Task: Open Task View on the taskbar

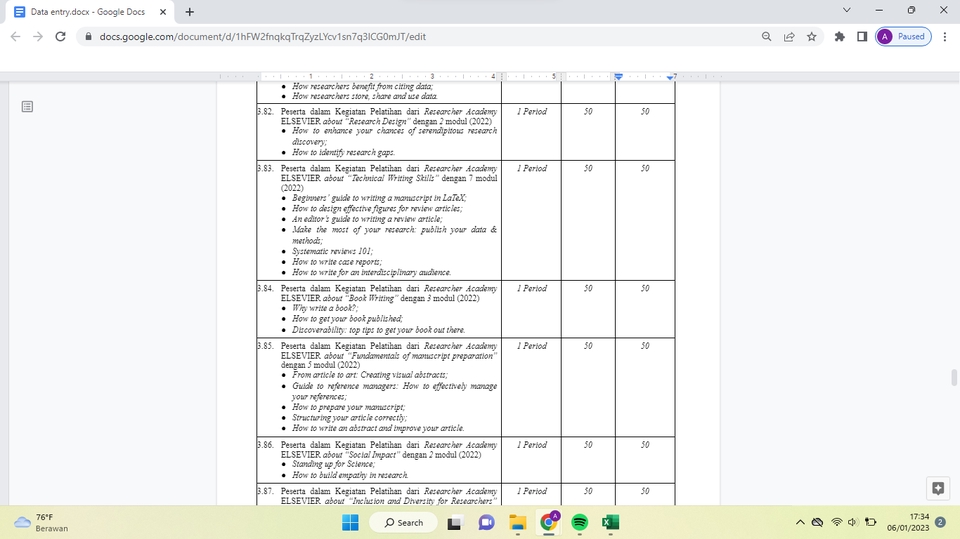Action: [x=454, y=522]
